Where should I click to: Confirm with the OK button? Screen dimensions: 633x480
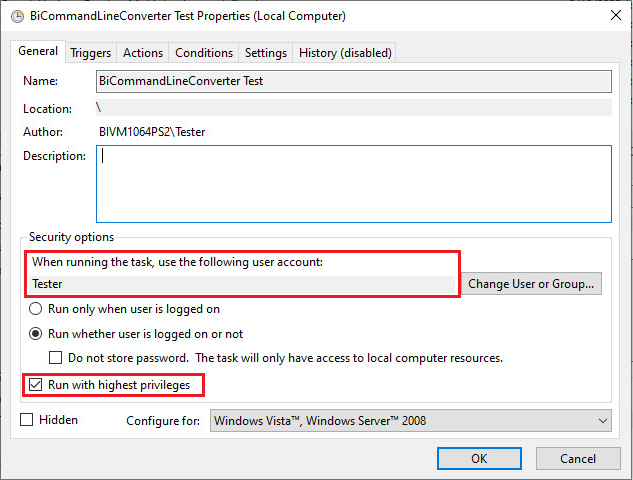click(479, 458)
